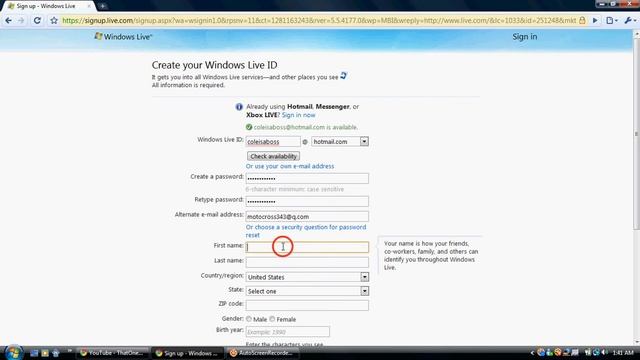Click the Windows Live ID username field
Viewport: 640px width, 360px height.
click(x=273, y=142)
